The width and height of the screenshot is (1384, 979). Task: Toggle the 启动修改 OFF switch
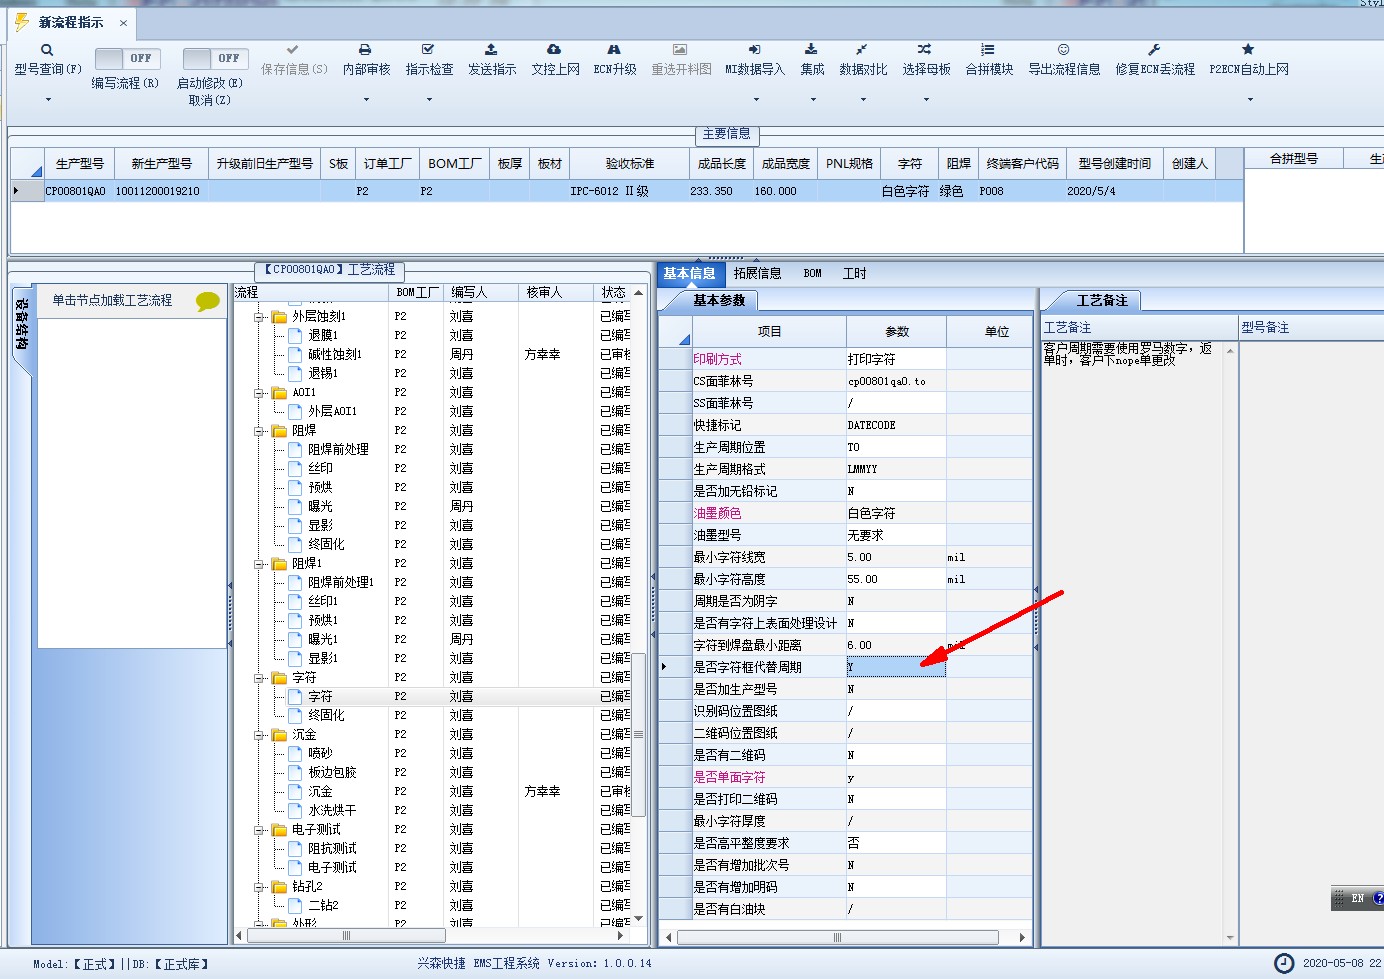coord(215,59)
